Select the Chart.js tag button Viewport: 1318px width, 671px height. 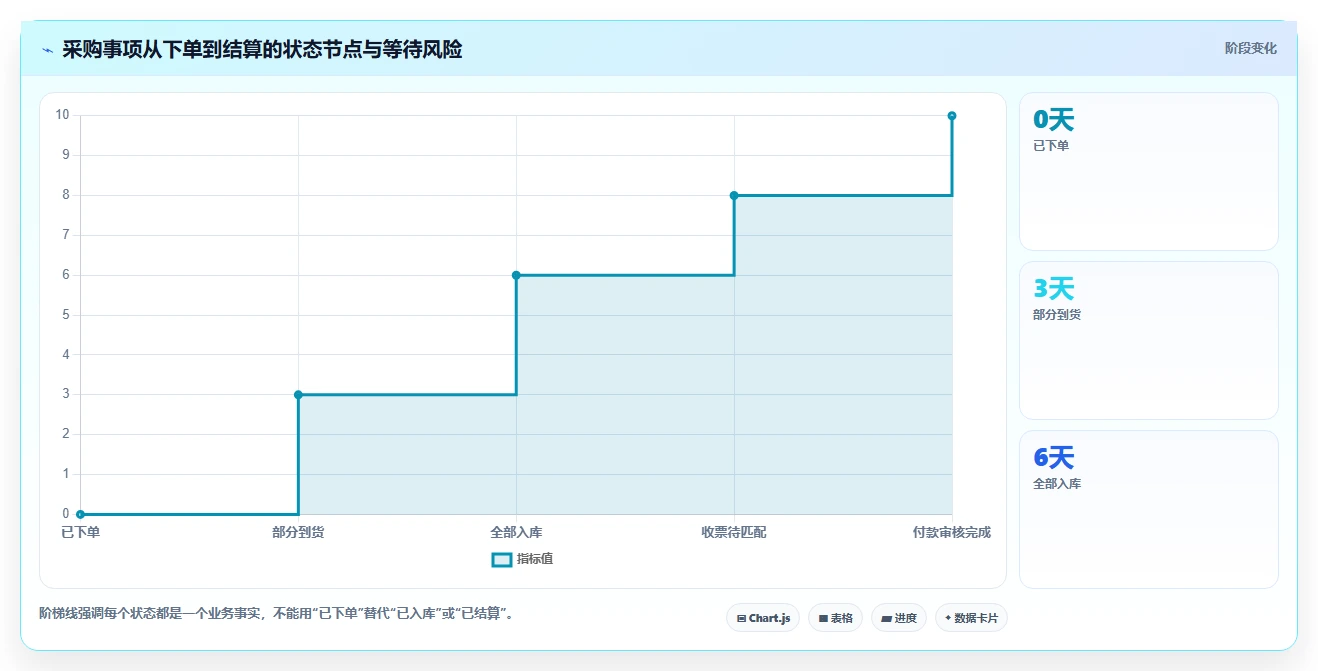tap(763, 618)
